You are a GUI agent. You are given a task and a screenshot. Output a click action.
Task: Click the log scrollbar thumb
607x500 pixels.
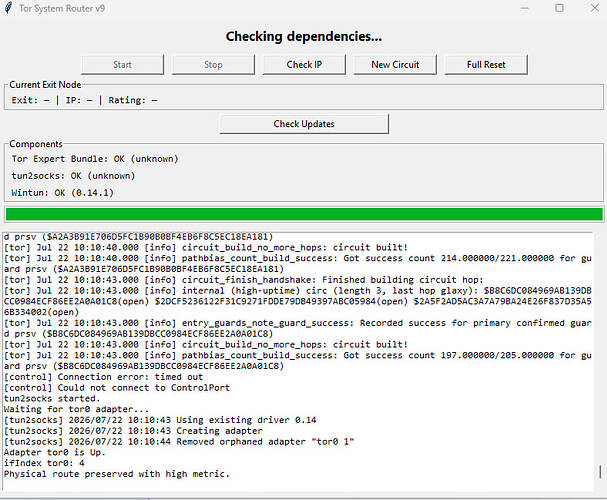(600, 472)
